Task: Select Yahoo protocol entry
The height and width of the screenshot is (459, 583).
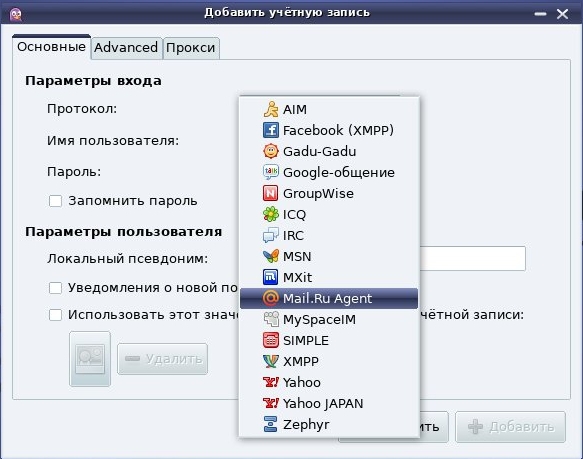Action: tap(329, 382)
